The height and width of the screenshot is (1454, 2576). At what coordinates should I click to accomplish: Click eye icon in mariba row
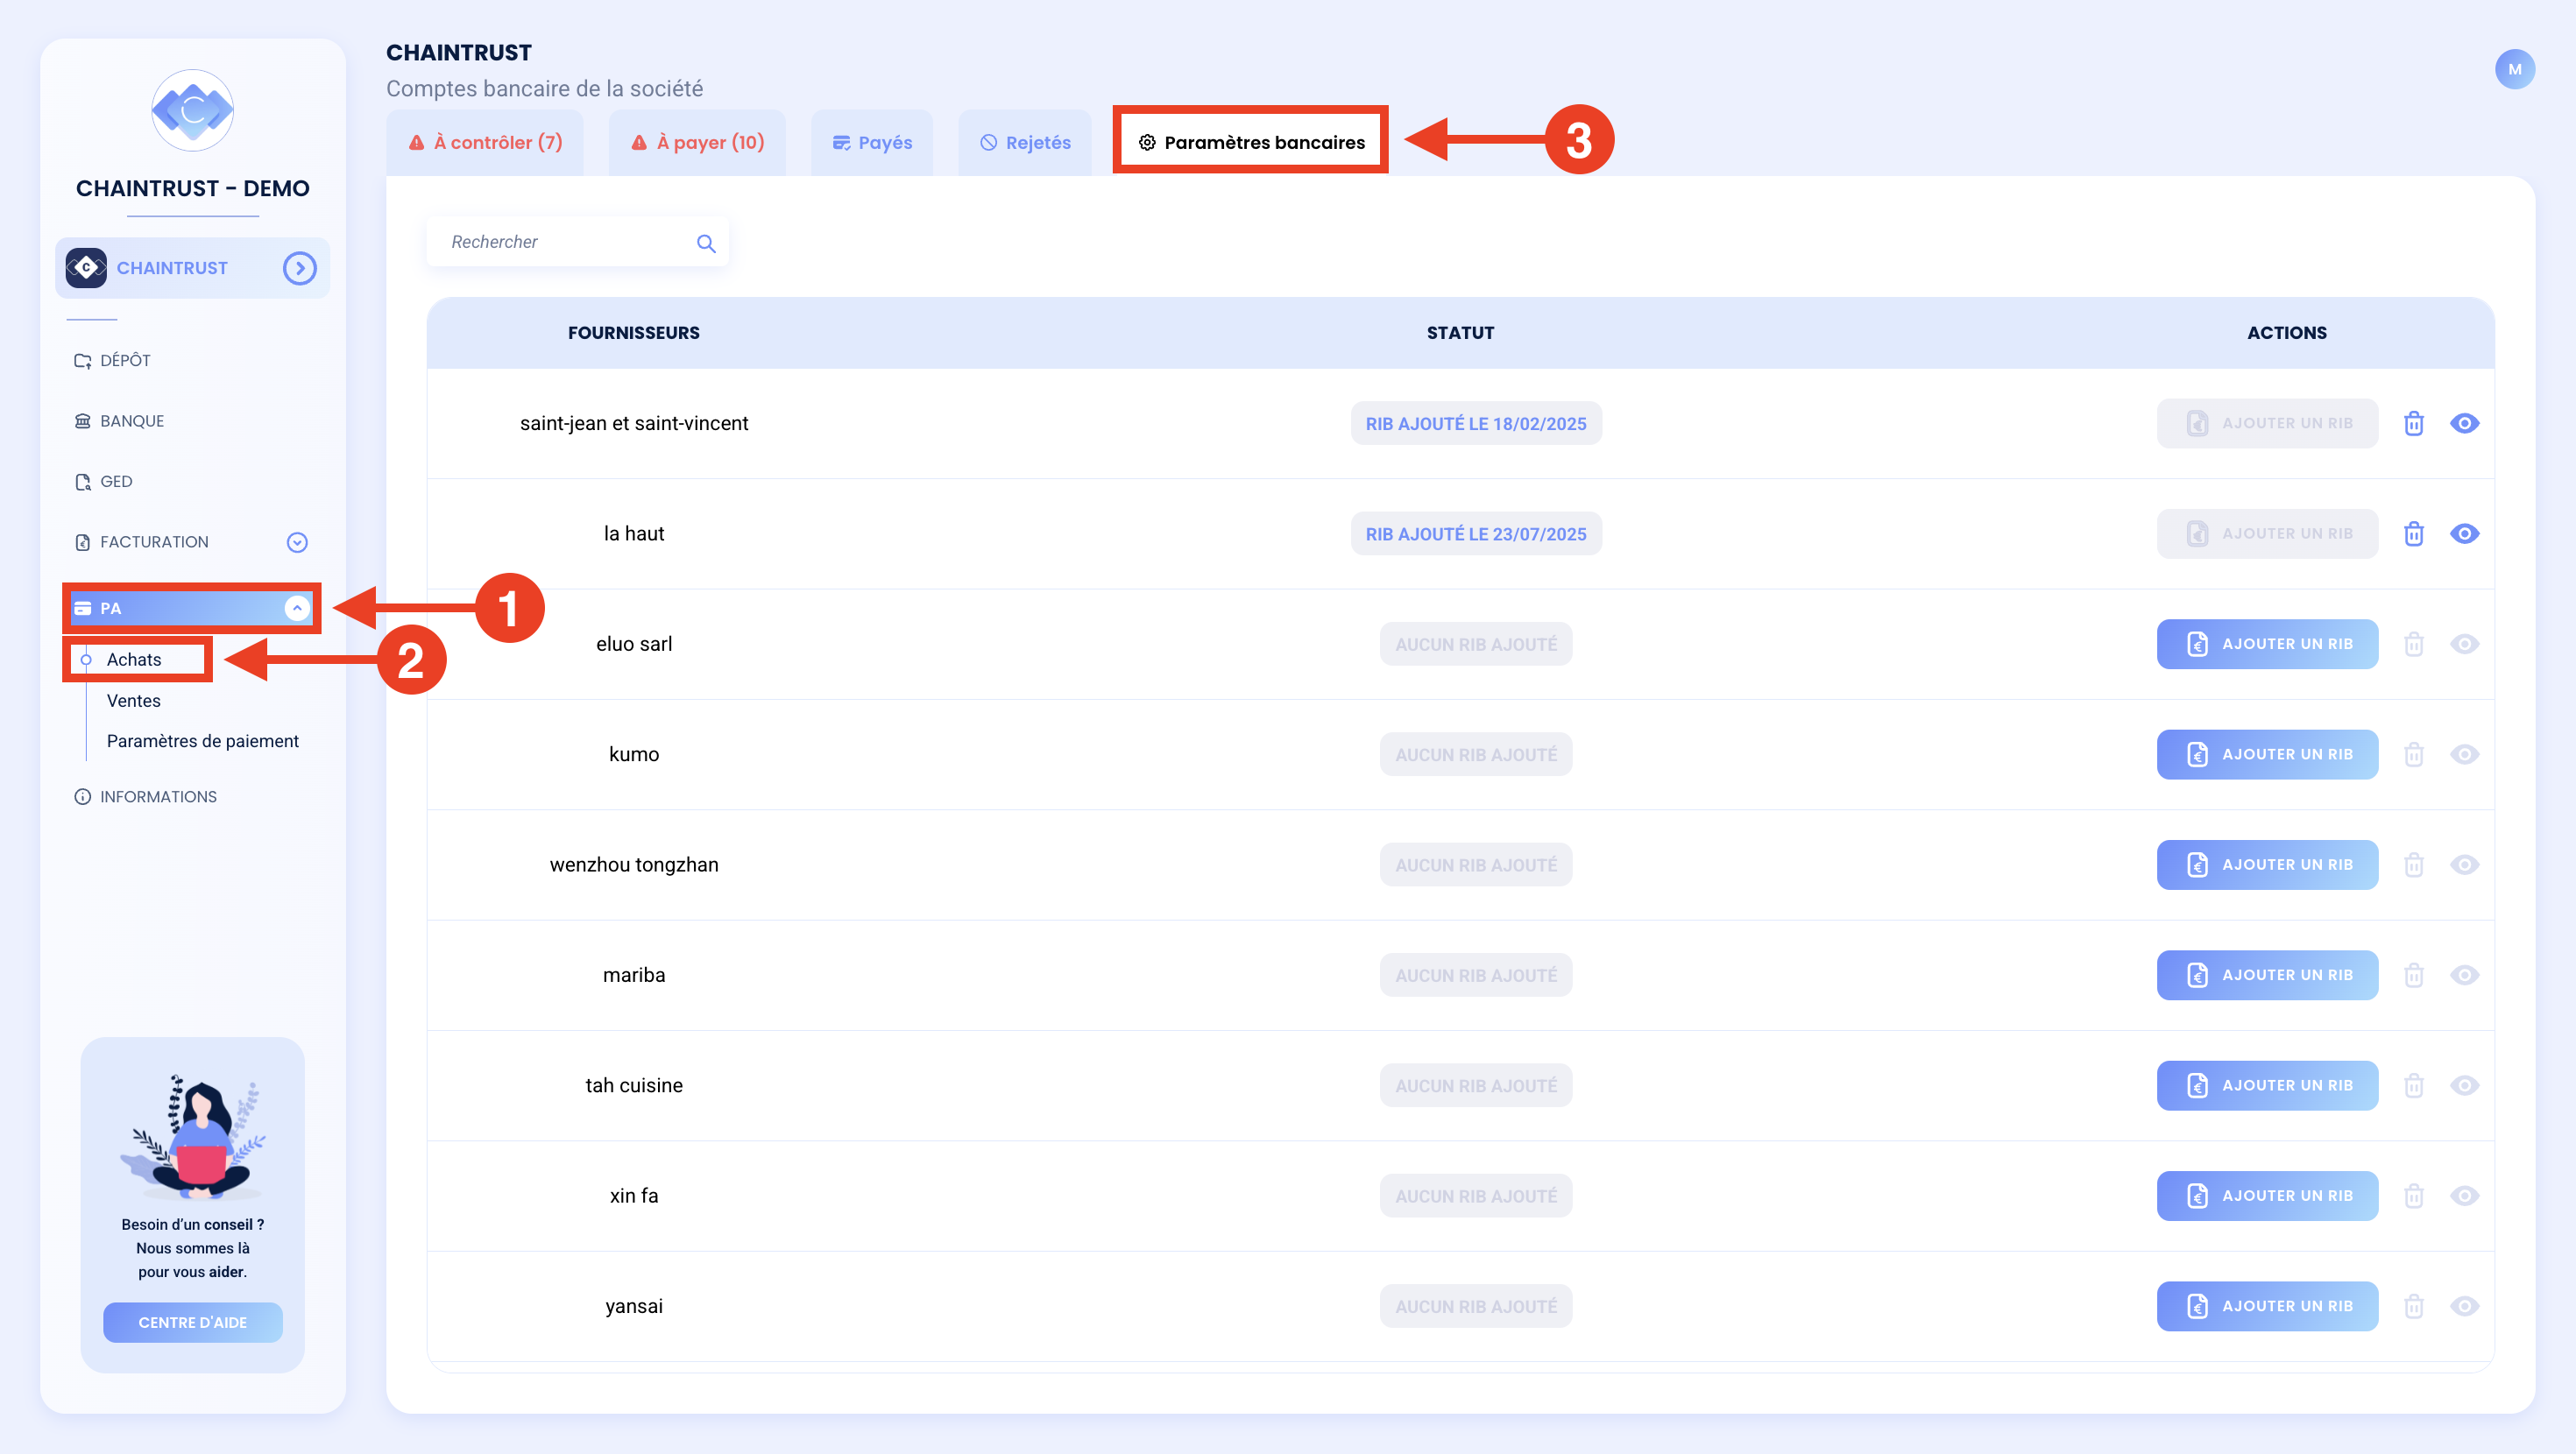[2464, 975]
